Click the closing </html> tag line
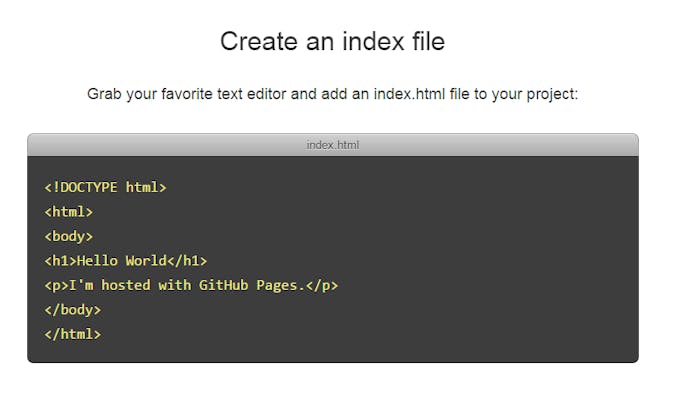680x399 pixels. coord(72,334)
